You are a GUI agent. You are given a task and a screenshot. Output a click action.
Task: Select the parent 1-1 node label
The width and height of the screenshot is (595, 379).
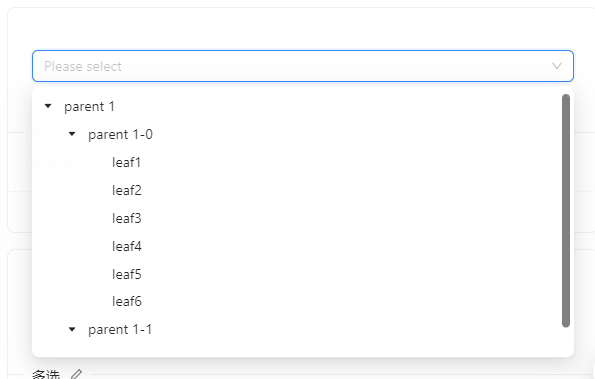click(120, 329)
